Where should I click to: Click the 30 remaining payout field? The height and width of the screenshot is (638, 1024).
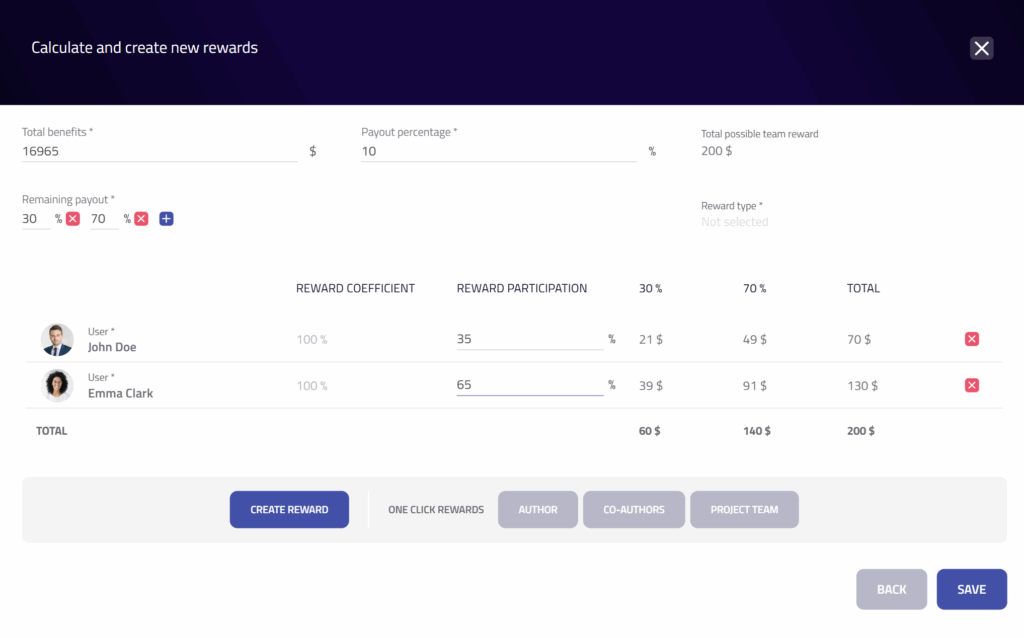tap(35, 219)
